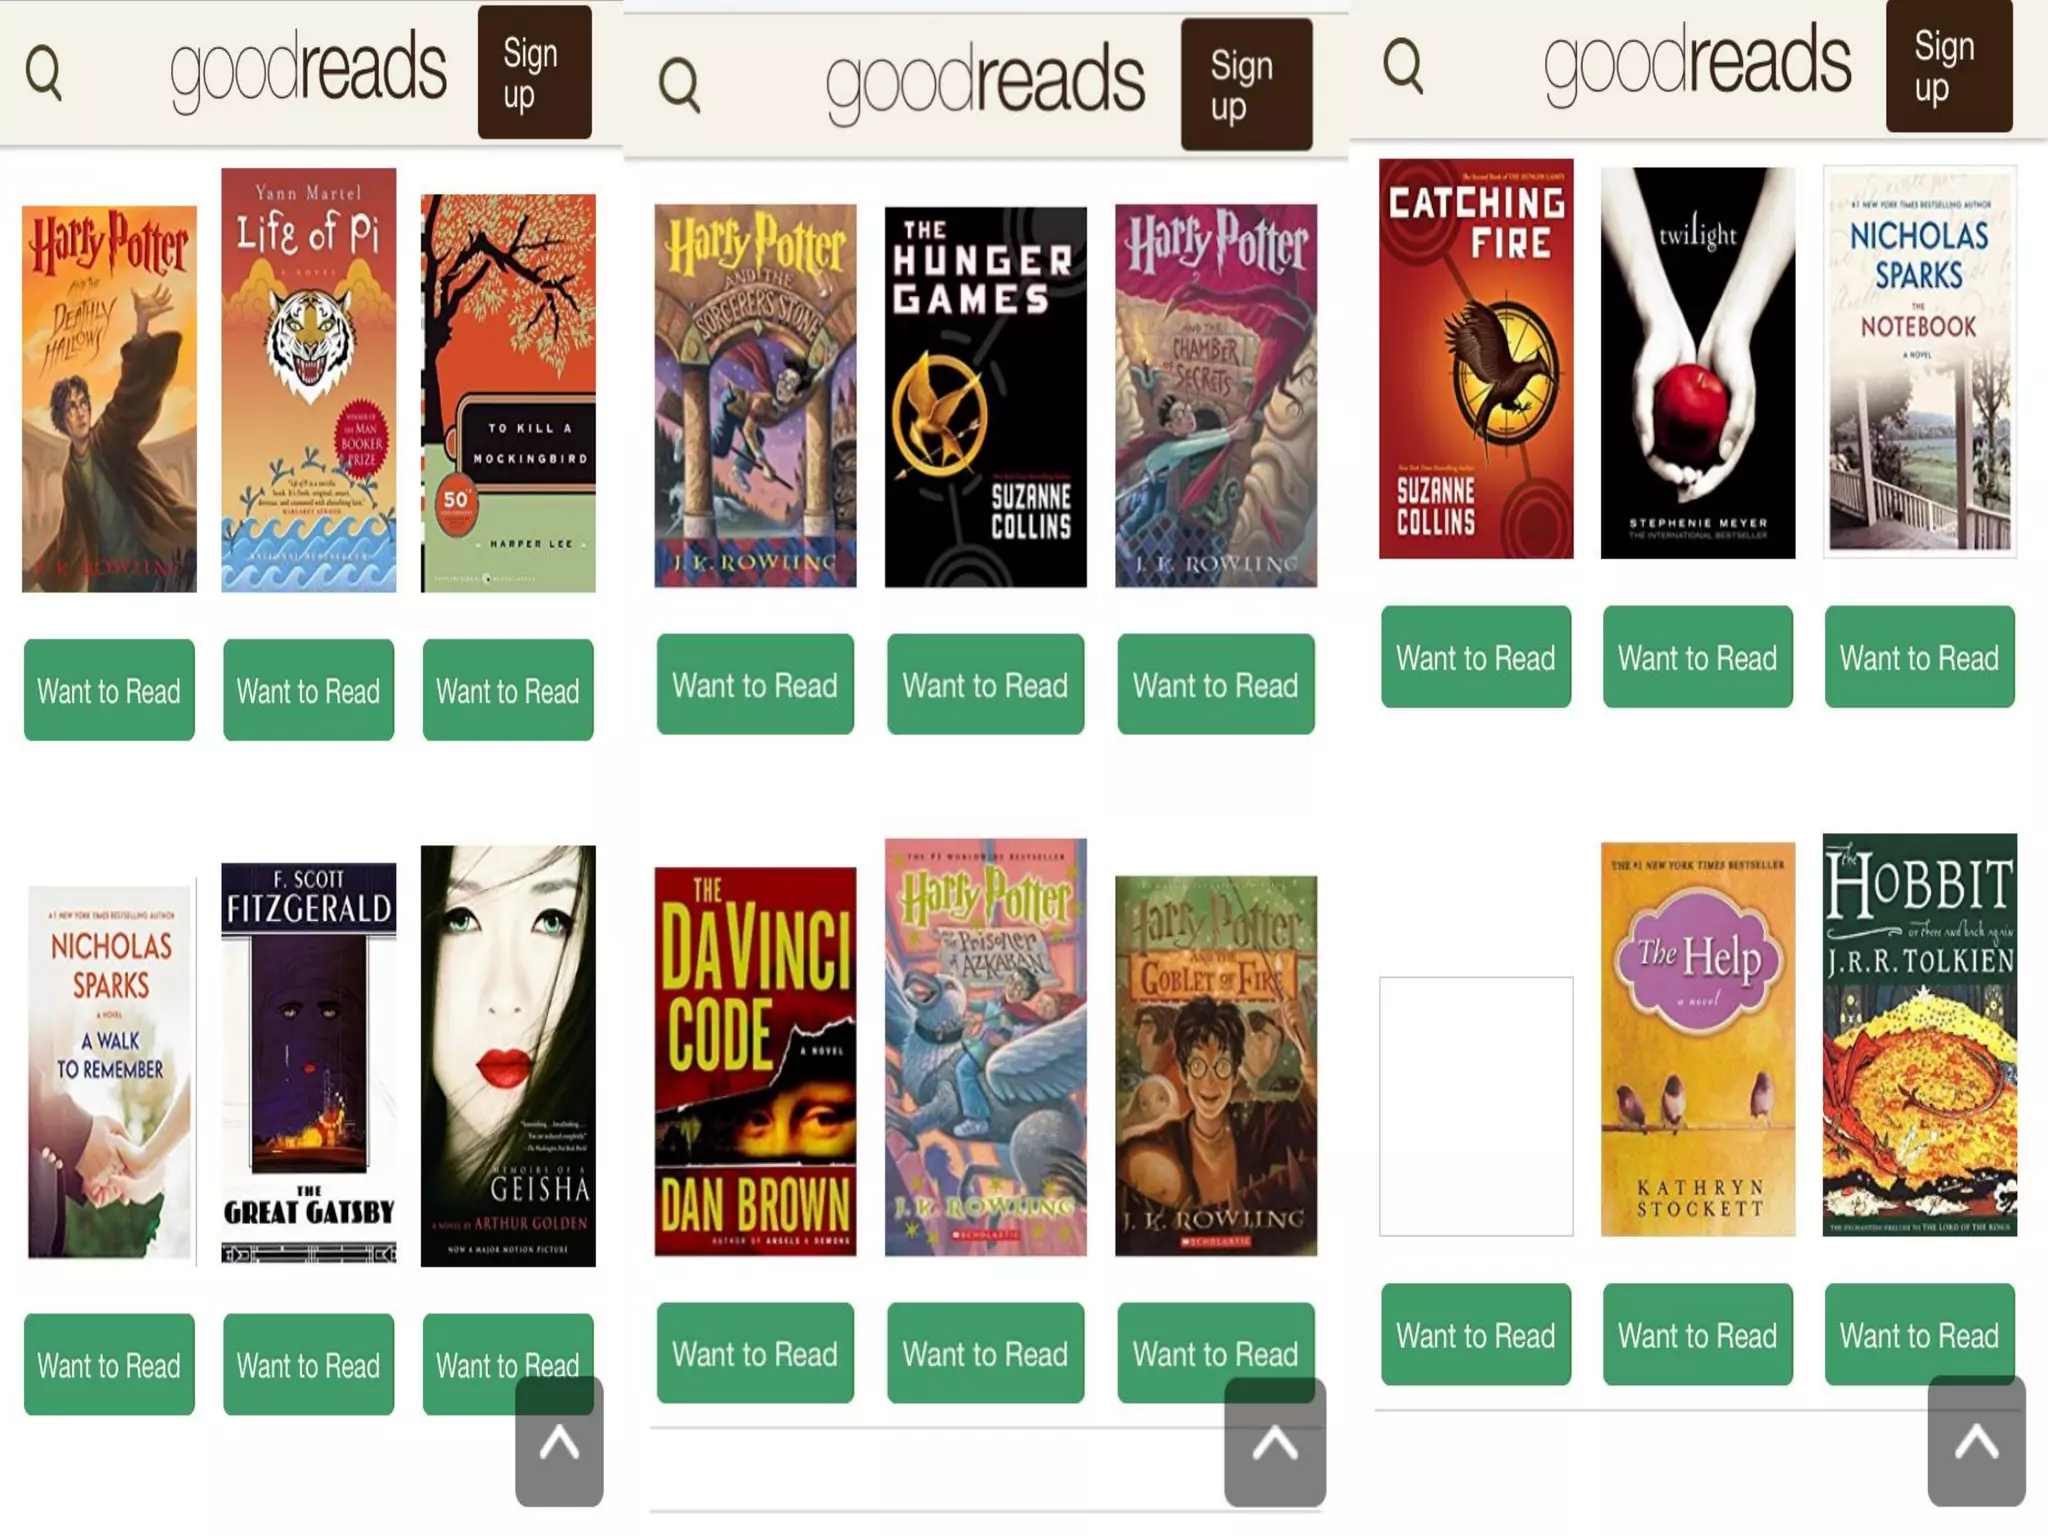Open search icon in left panel header
This screenshot has width=2048, height=1536.
click(44, 73)
